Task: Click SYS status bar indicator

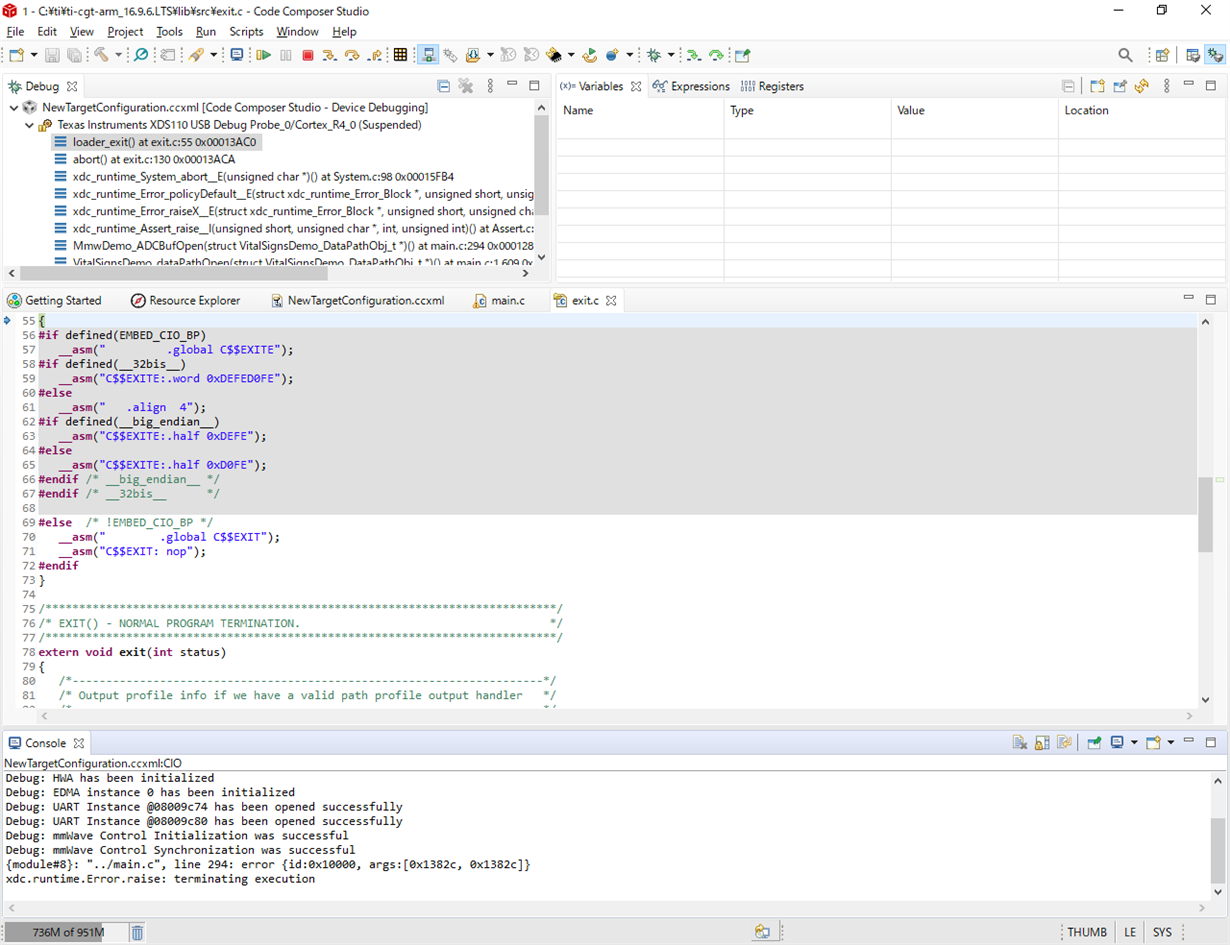Action: pos(1162,932)
